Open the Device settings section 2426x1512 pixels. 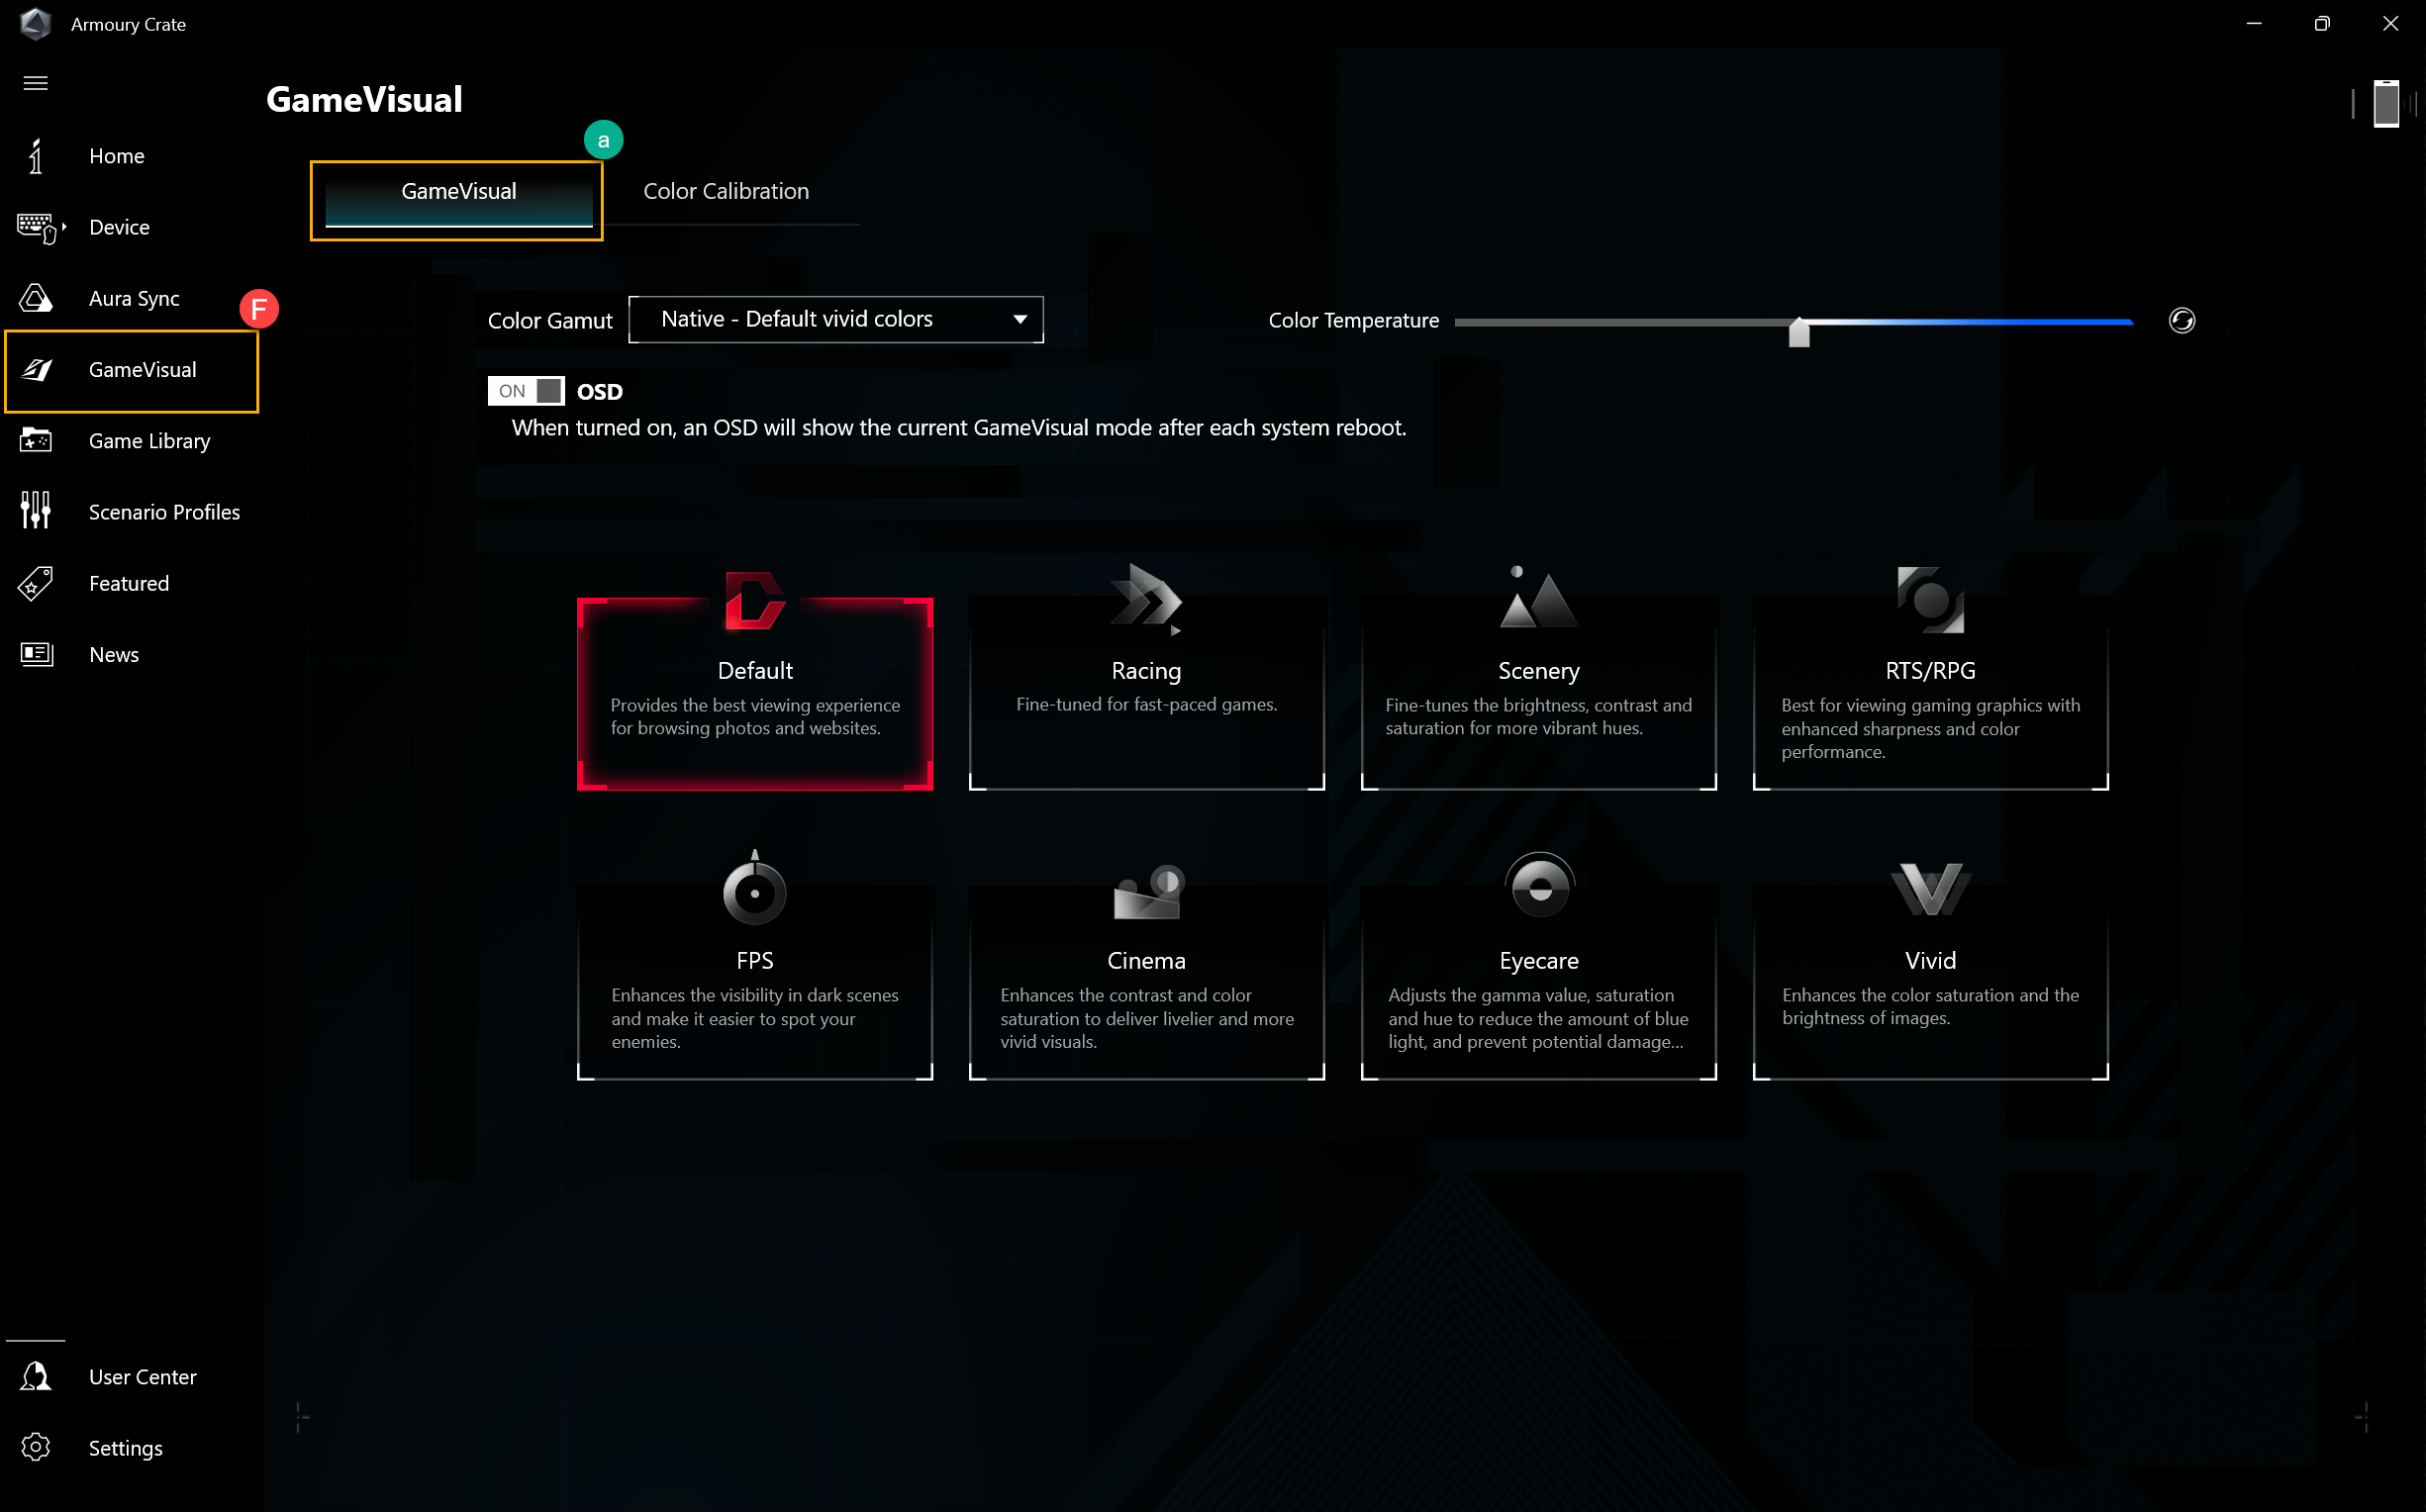[119, 227]
